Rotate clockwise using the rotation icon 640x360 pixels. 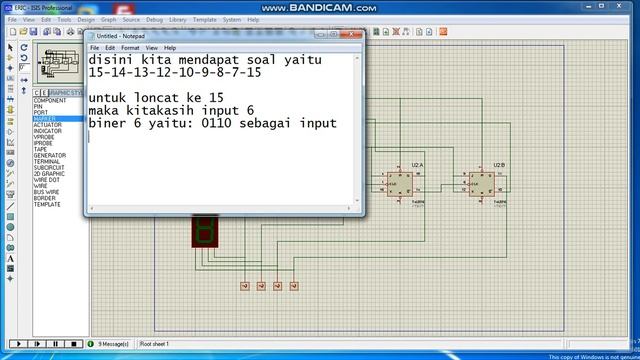pos(24,47)
